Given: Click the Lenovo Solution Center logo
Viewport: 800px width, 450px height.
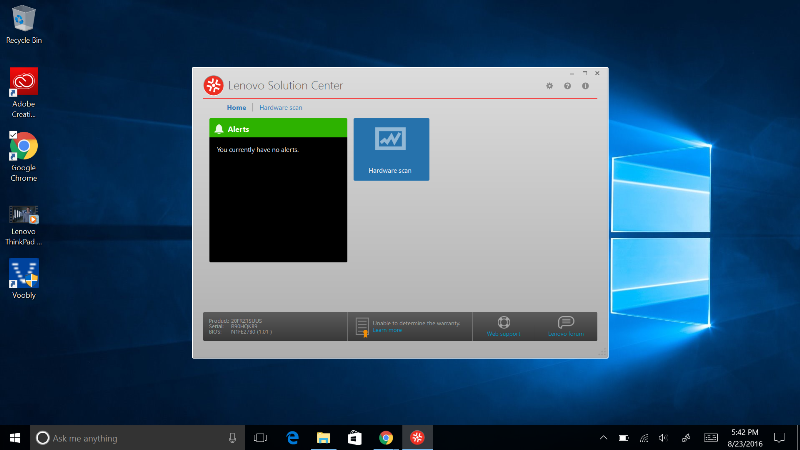Looking at the screenshot, I should [x=213, y=85].
